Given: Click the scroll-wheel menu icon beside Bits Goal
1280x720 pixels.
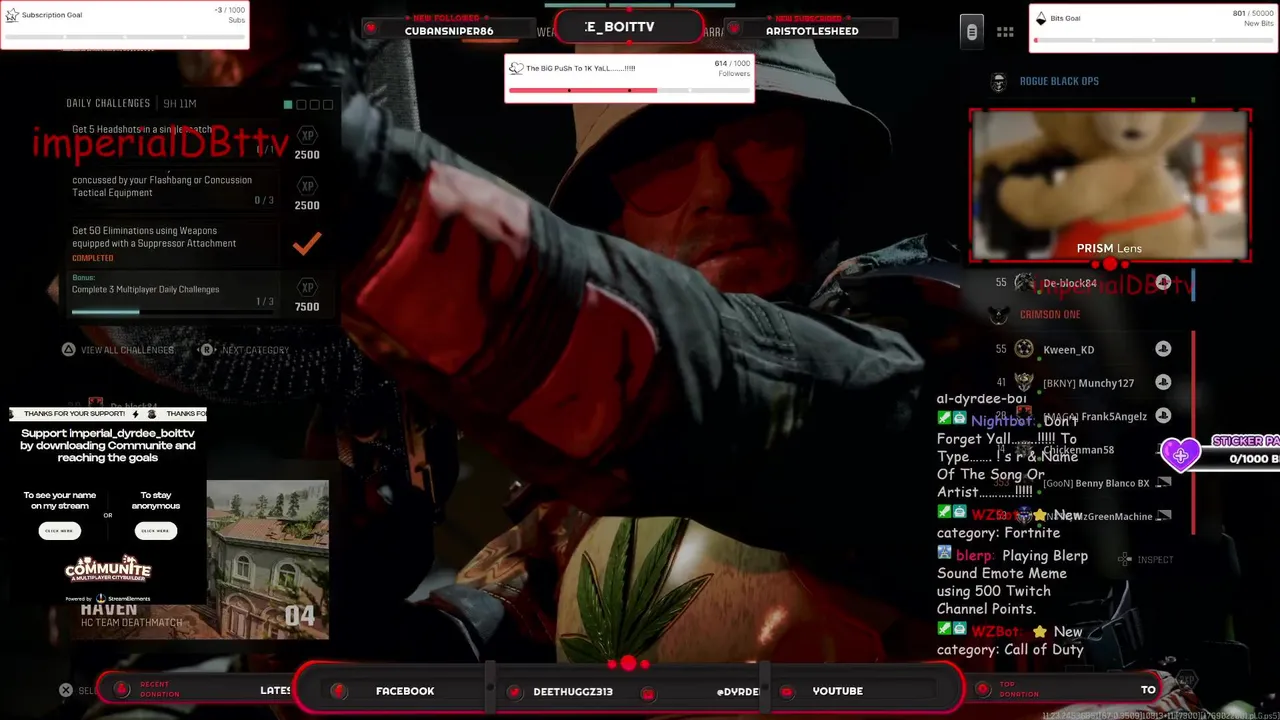Looking at the screenshot, I should pos(971,32).
